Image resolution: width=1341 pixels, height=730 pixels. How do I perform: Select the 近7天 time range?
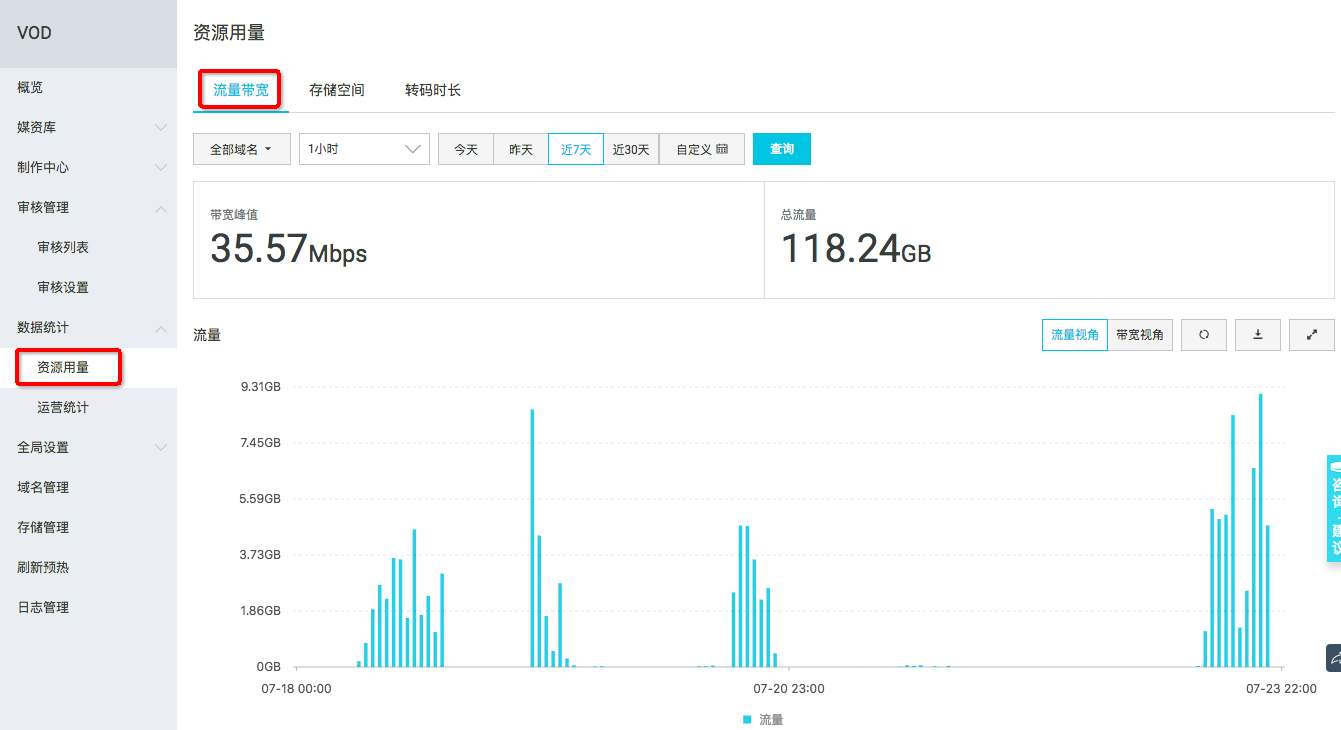point(576,149)
